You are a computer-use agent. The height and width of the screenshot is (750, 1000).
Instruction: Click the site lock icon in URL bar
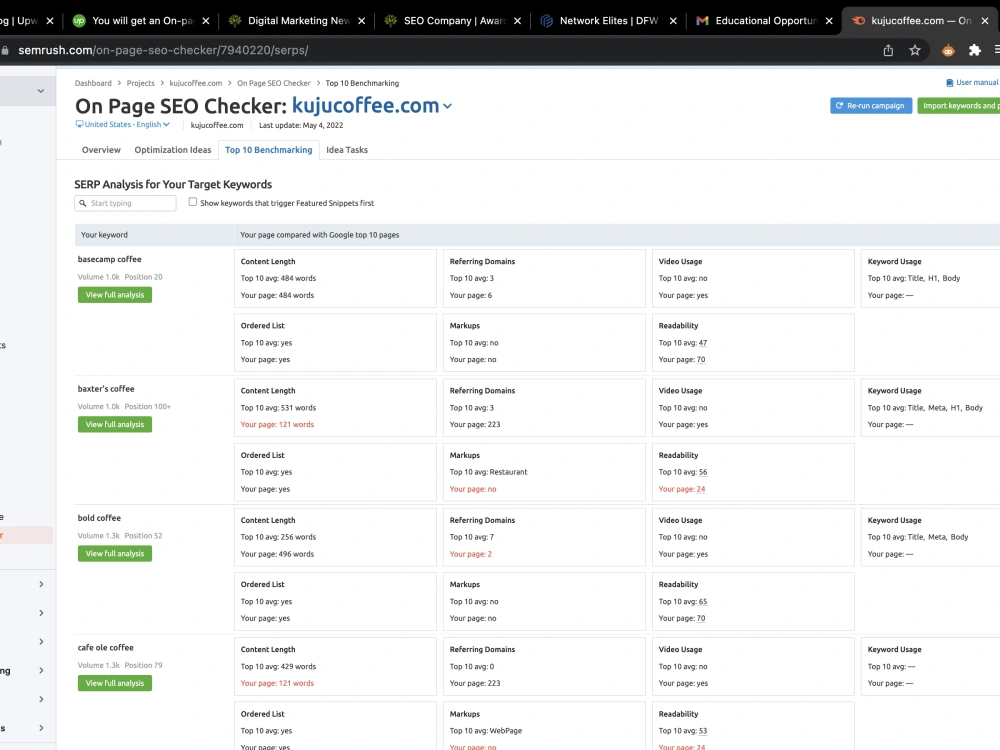coord(5,50)
